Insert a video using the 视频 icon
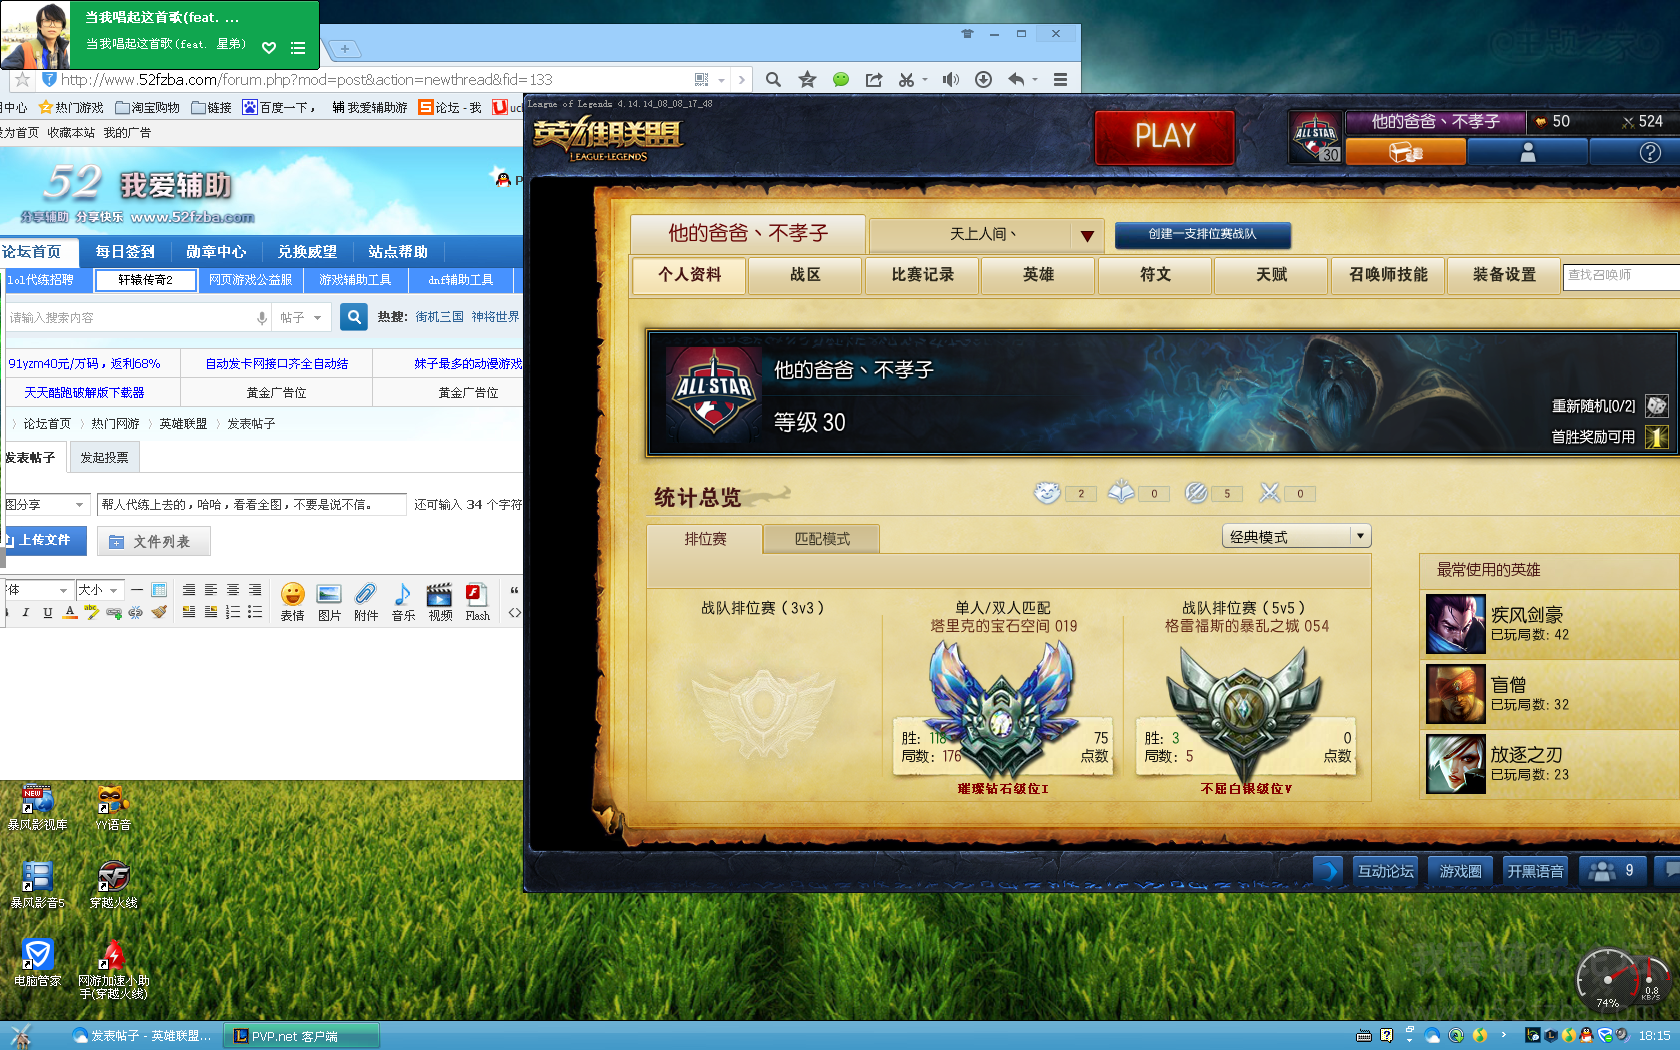 (x=440, y=602)
